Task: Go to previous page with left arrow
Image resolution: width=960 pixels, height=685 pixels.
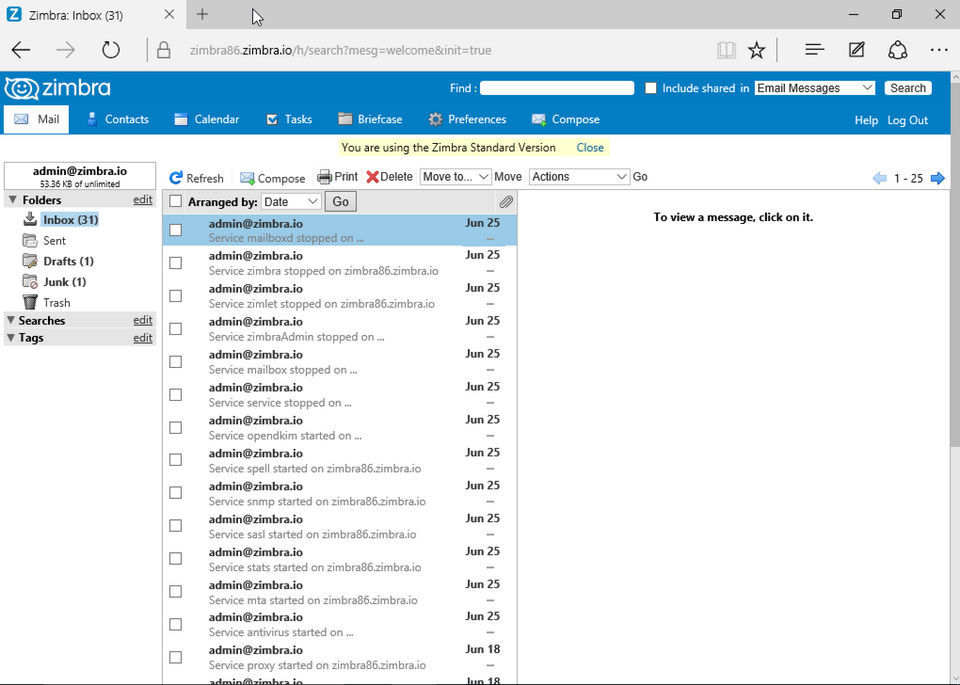Action: (879, 178)
